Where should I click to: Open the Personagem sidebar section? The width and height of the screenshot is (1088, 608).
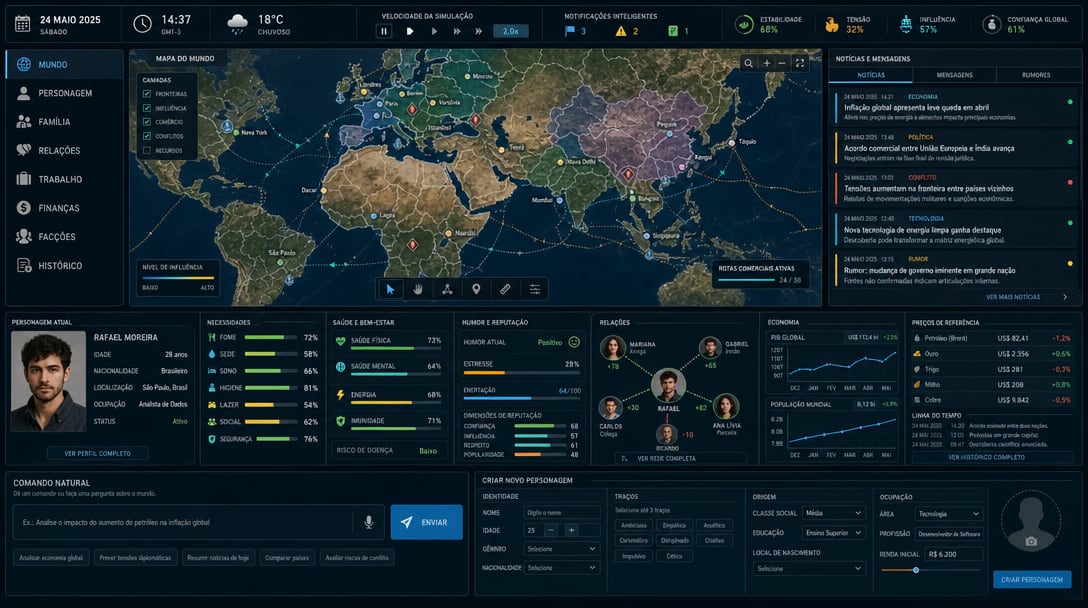[65, 93]
